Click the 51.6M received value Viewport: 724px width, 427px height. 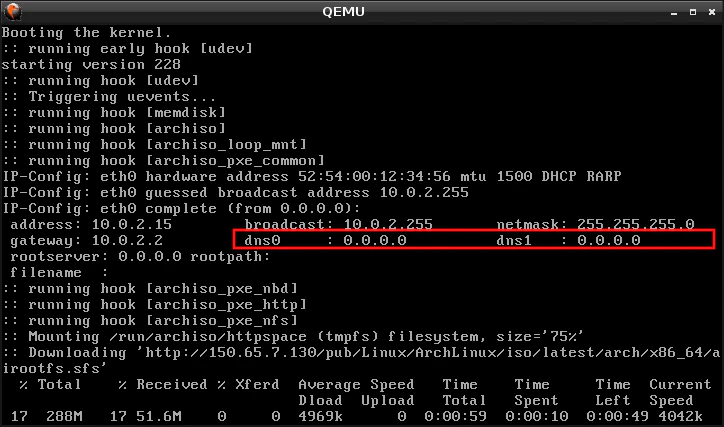pyautogui.click(x=158, y=416)
